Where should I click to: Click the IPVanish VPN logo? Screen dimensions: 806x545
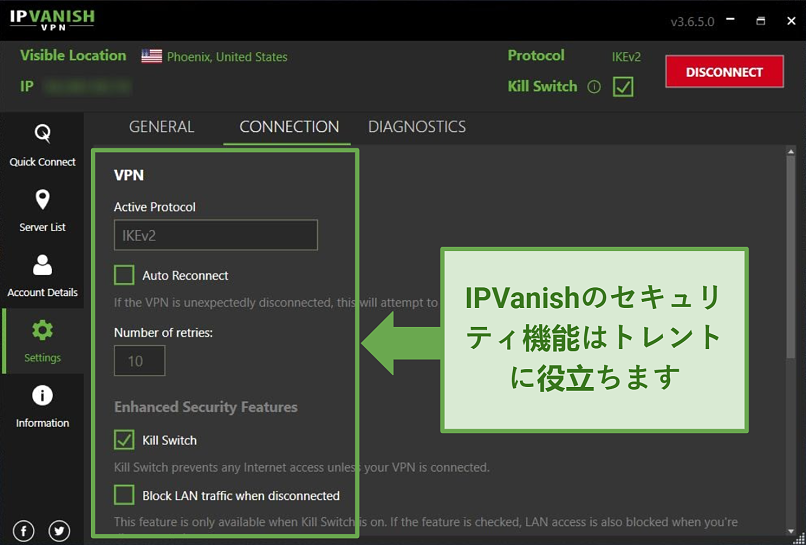(52, 19)
